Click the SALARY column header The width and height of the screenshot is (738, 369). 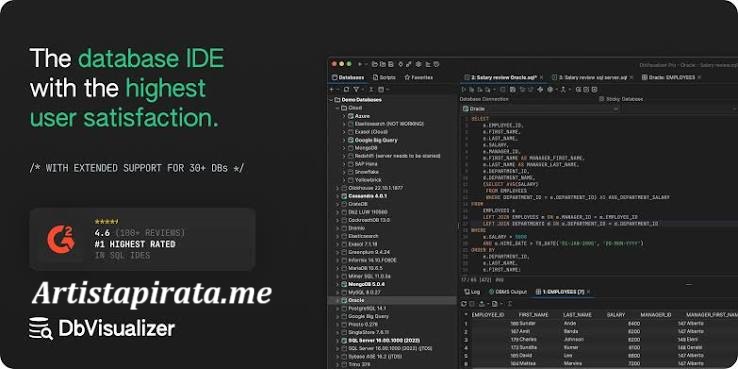click(x=616, y=314)
